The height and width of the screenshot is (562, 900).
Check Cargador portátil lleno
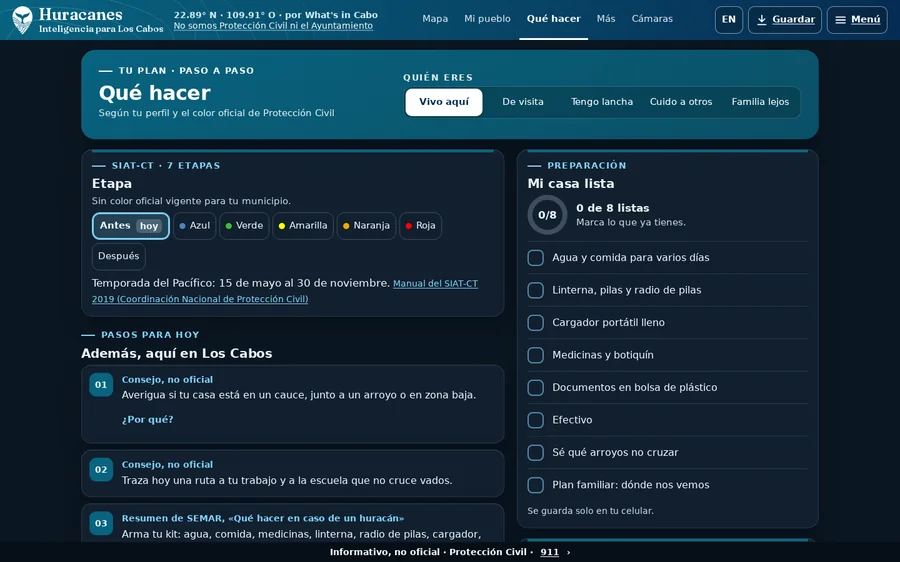point(536,323)
